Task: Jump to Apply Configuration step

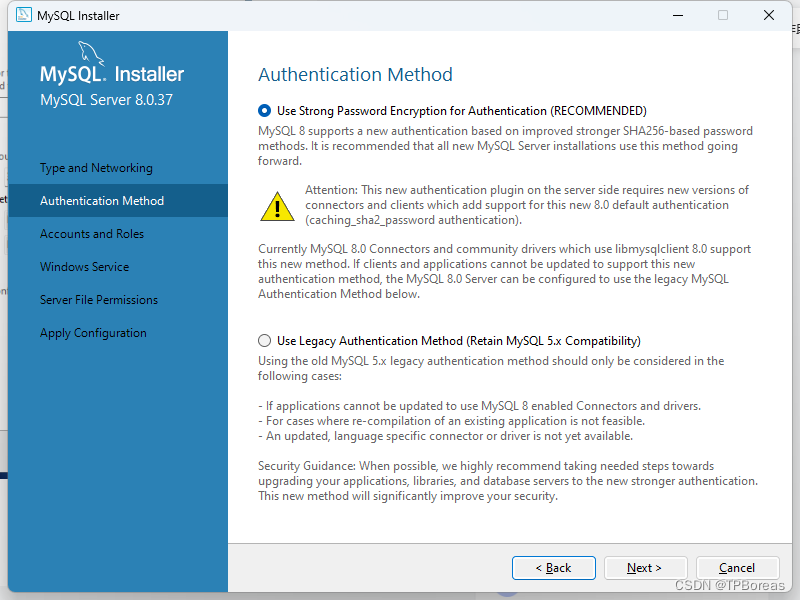Action: click(93, 333)
